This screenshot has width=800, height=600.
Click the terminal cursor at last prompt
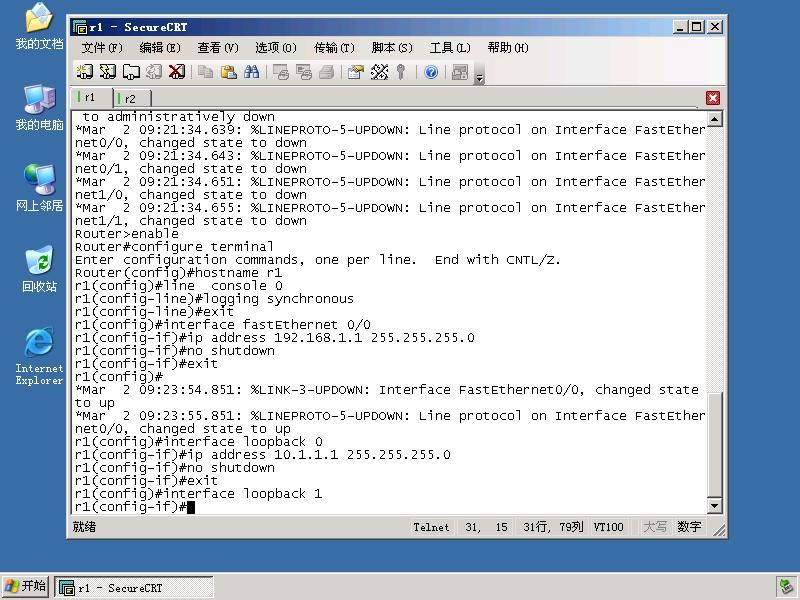[x=191, y=507]
